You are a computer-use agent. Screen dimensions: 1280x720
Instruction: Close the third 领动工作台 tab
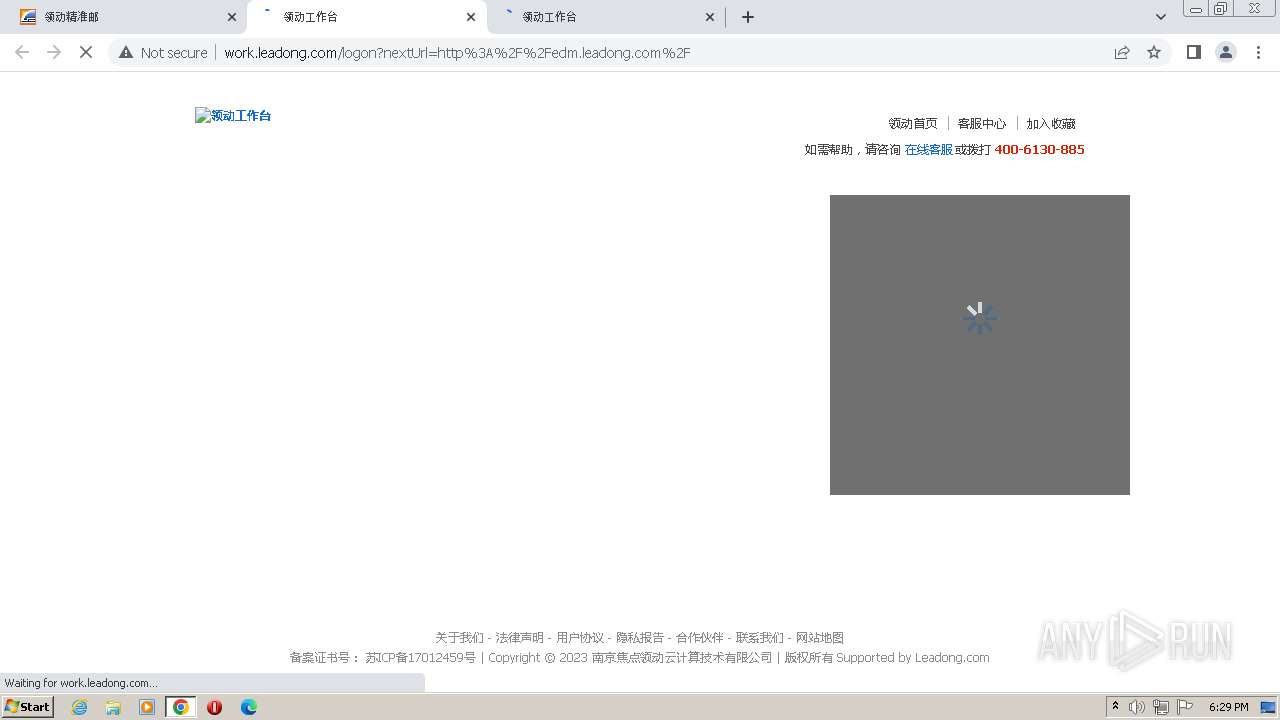point(710,17)
